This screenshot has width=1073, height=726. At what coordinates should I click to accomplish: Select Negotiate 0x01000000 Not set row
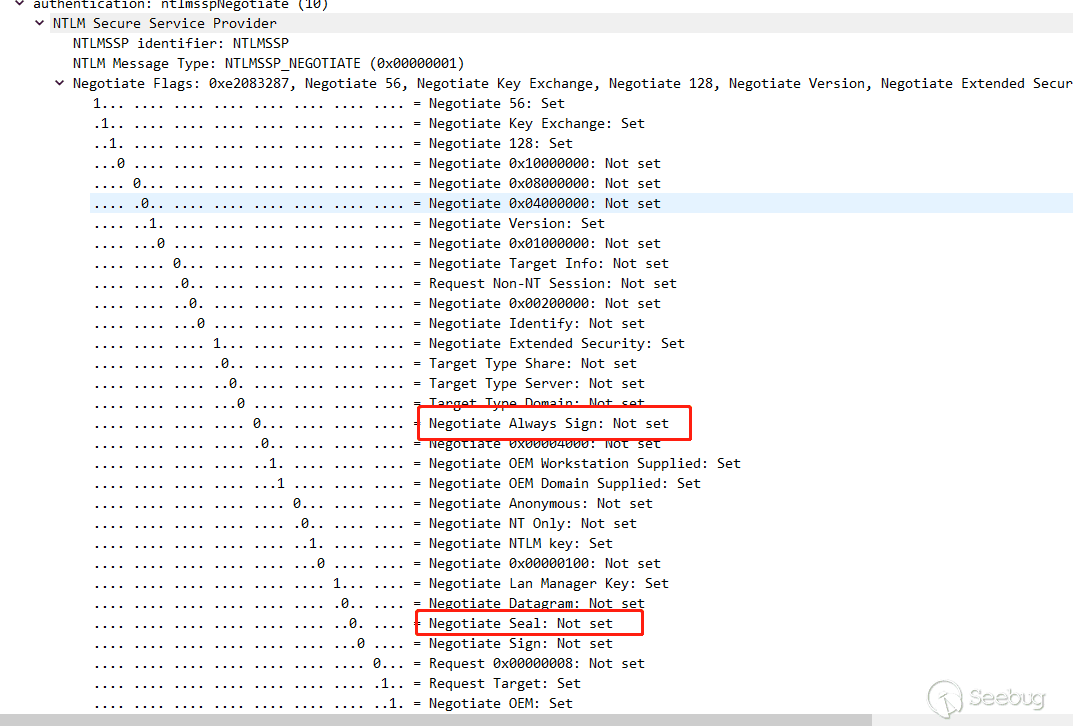tap(377, 243)
